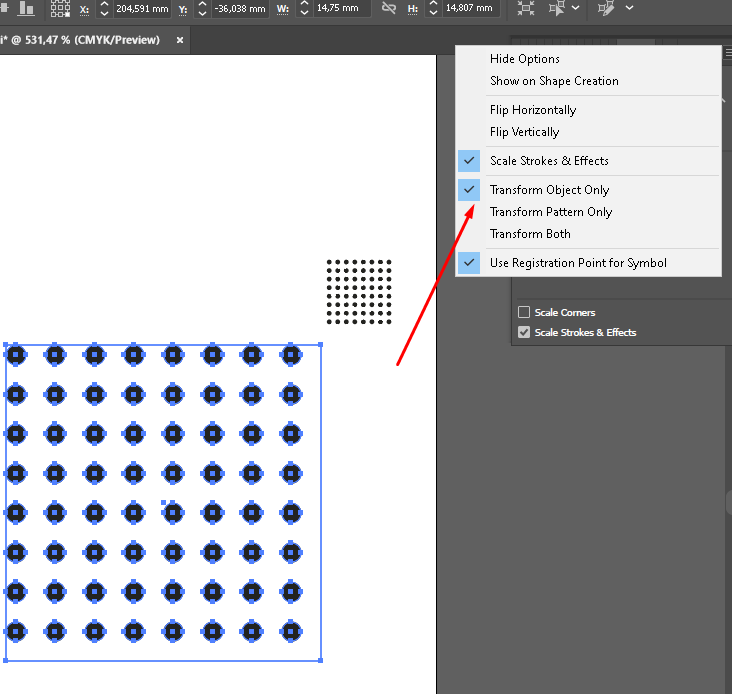Uncheck Scale Strokes & Effects panel checkbox
The image size is (732, 694).
pyautogui.click(x=523, y=333)
